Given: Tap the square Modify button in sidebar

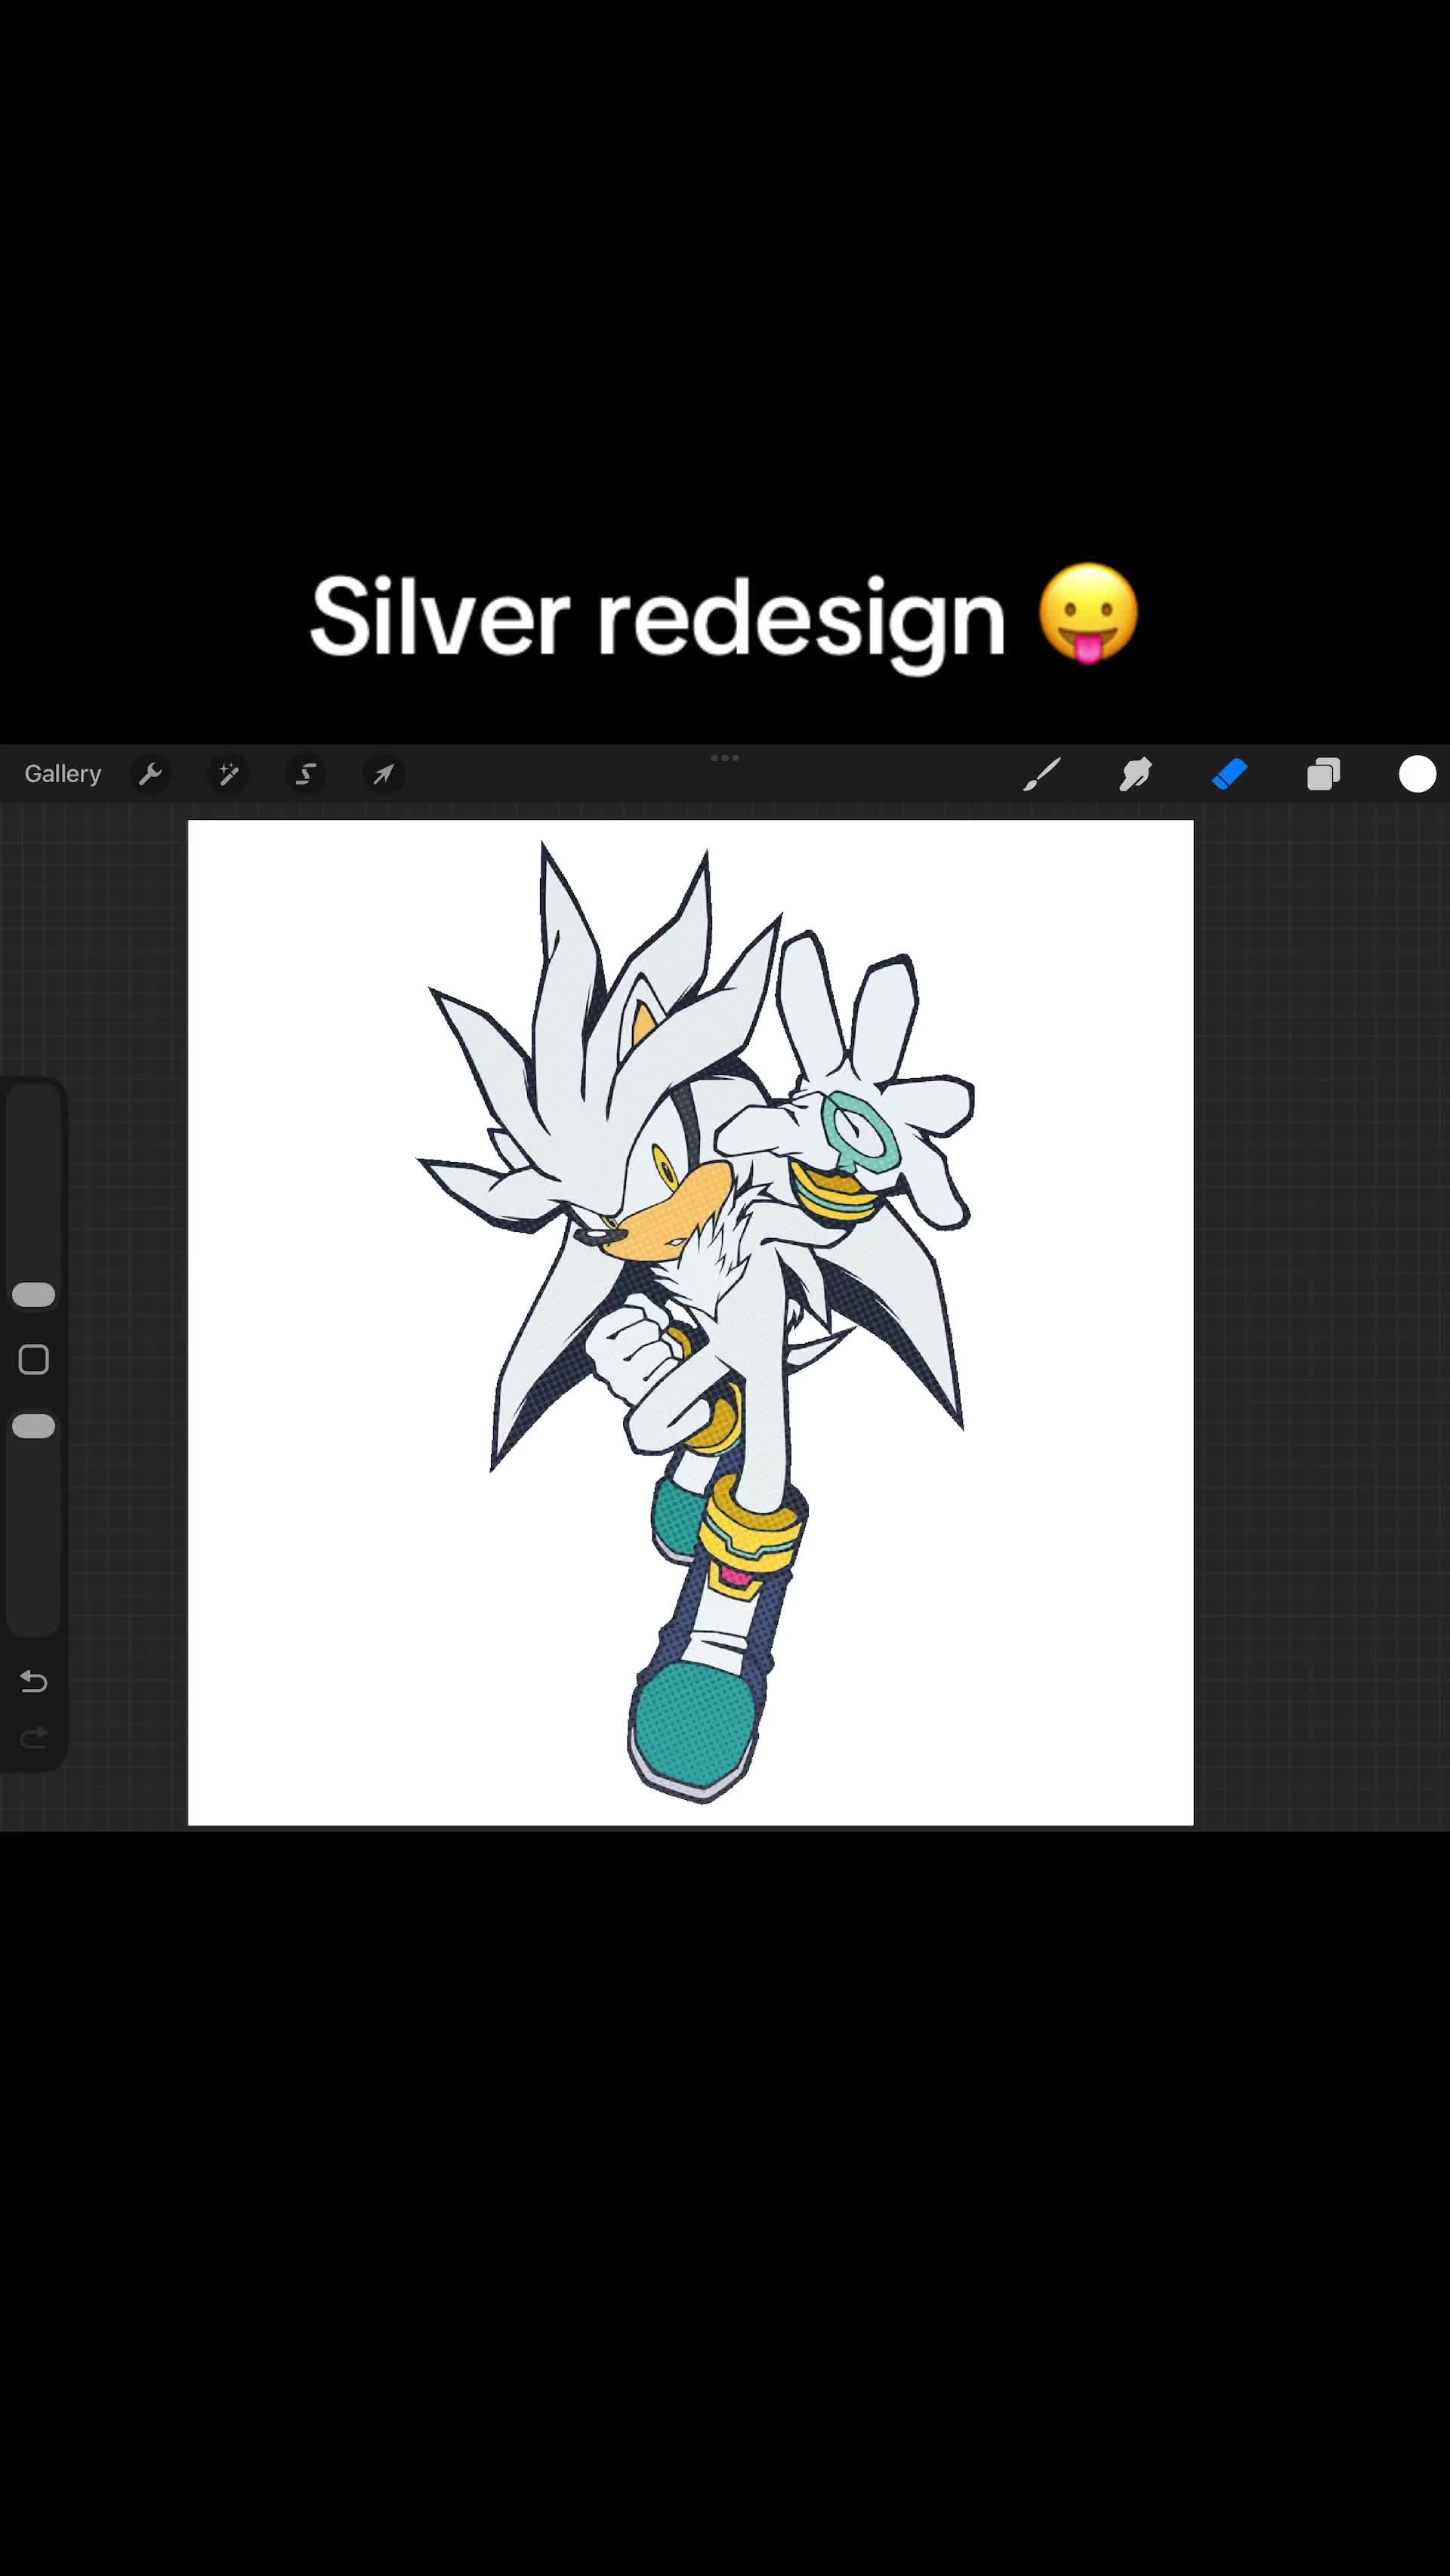Looking at the screenshot, I should (33, 1360).
